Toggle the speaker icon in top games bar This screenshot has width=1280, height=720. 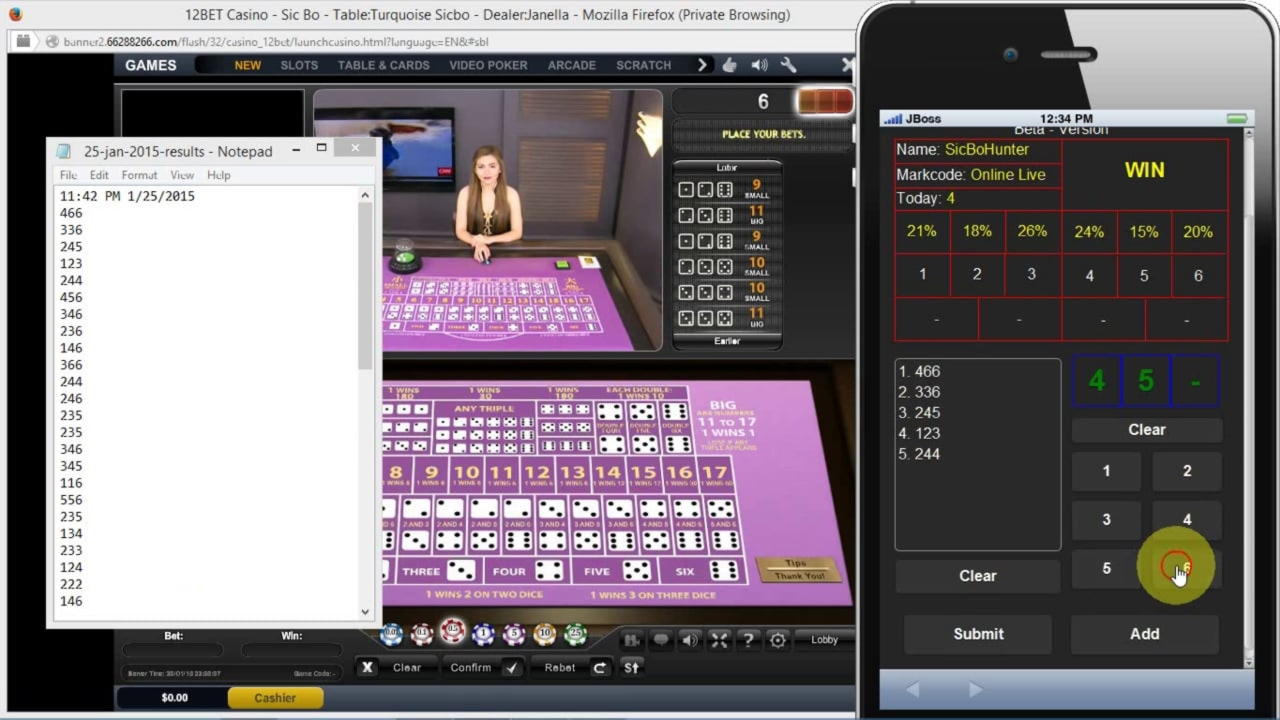click(760, 65)
